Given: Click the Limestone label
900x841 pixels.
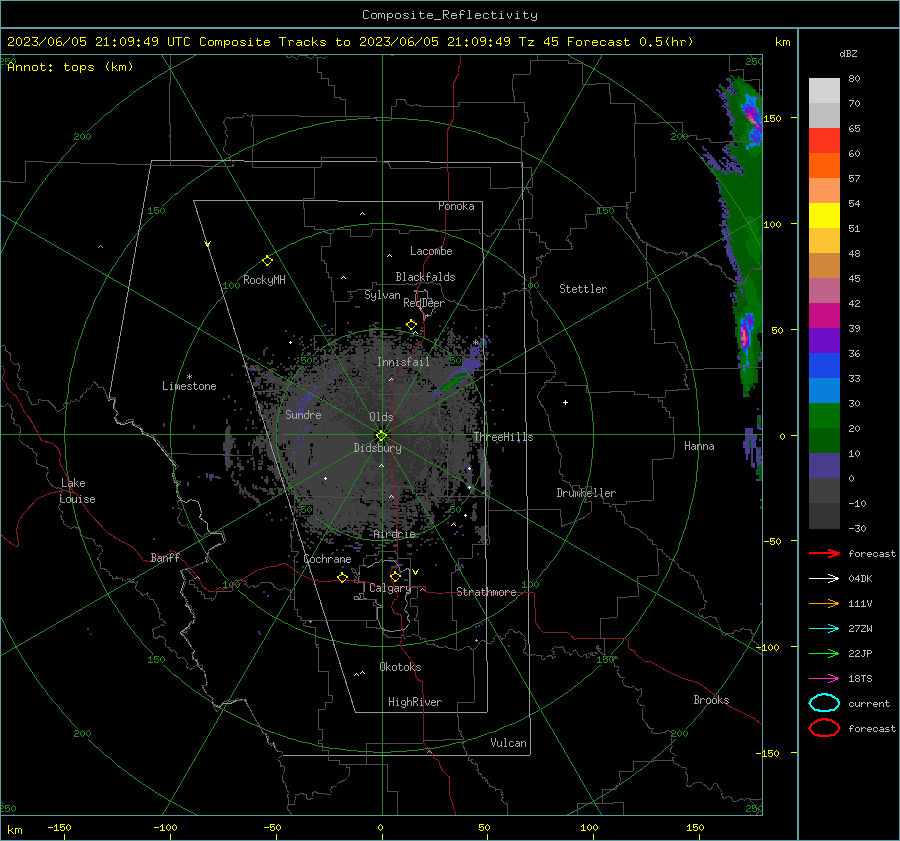Looking at the screenshot, I should coord(189,386).
